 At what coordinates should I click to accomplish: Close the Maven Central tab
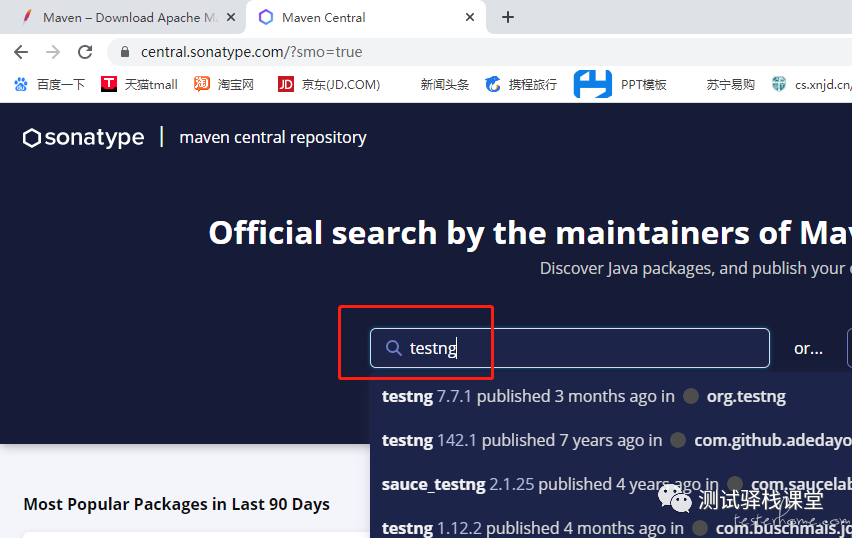(x=470, y=17)
